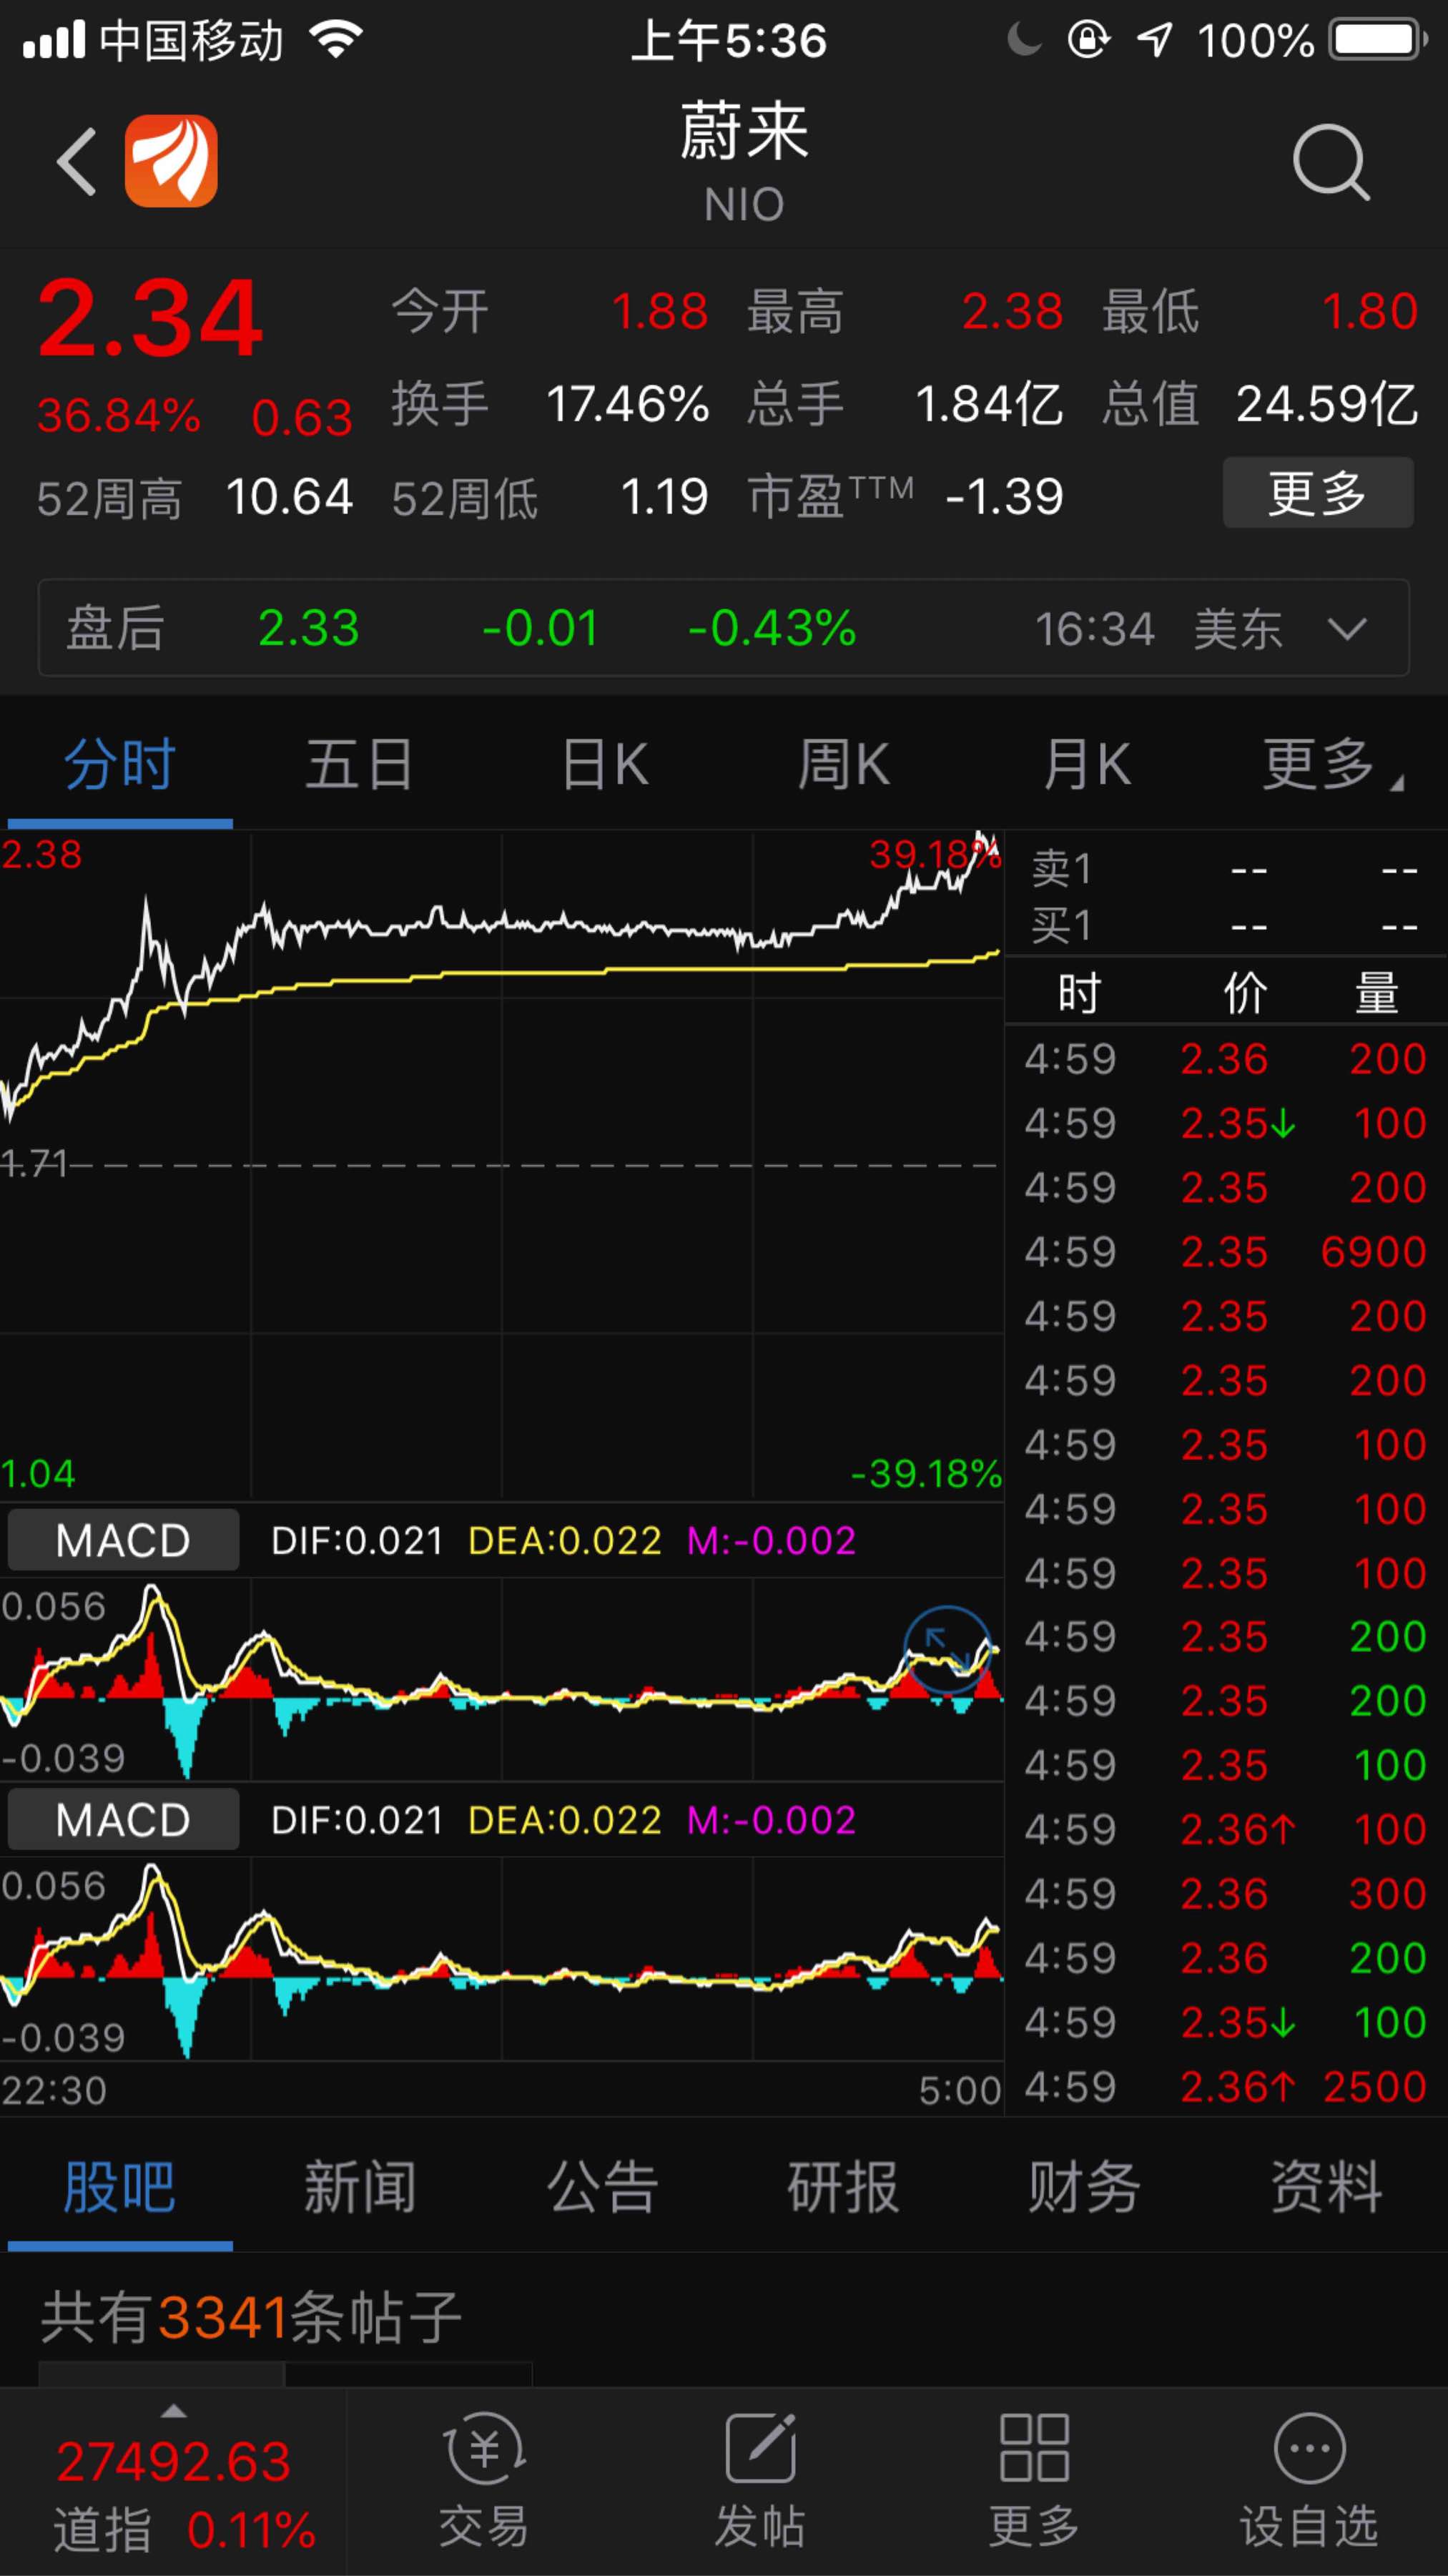Tap the trade row with volume 6900

coord(1226,1252)
